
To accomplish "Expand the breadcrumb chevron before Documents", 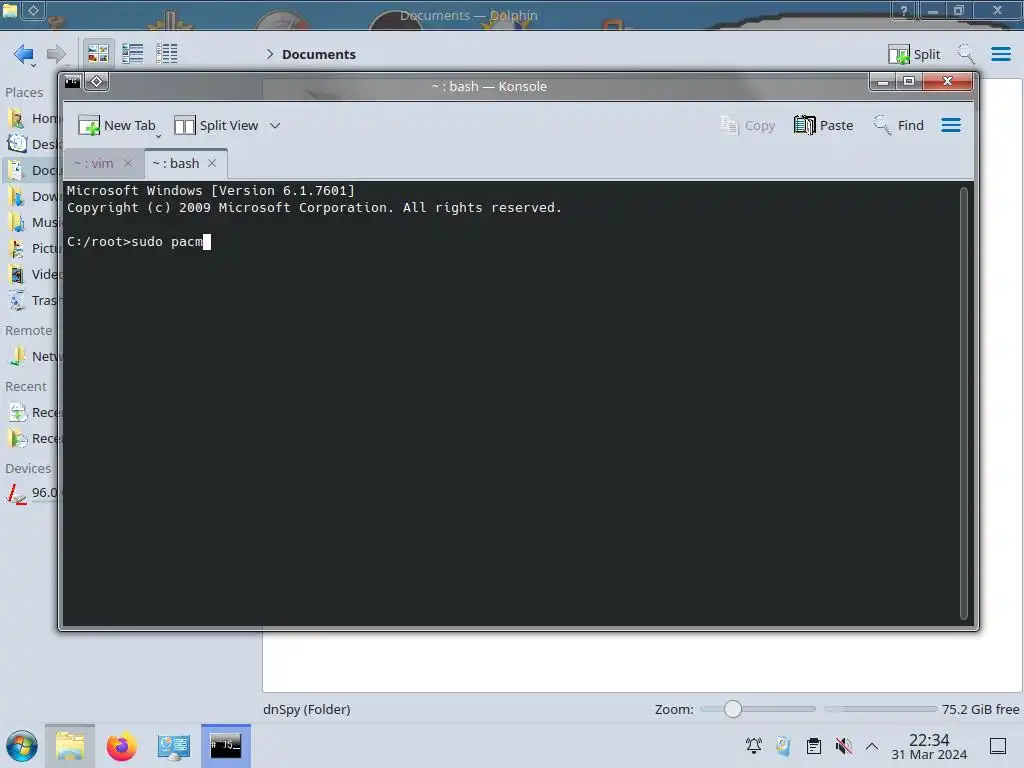I will pyautogui.click(x=270, y=54).
